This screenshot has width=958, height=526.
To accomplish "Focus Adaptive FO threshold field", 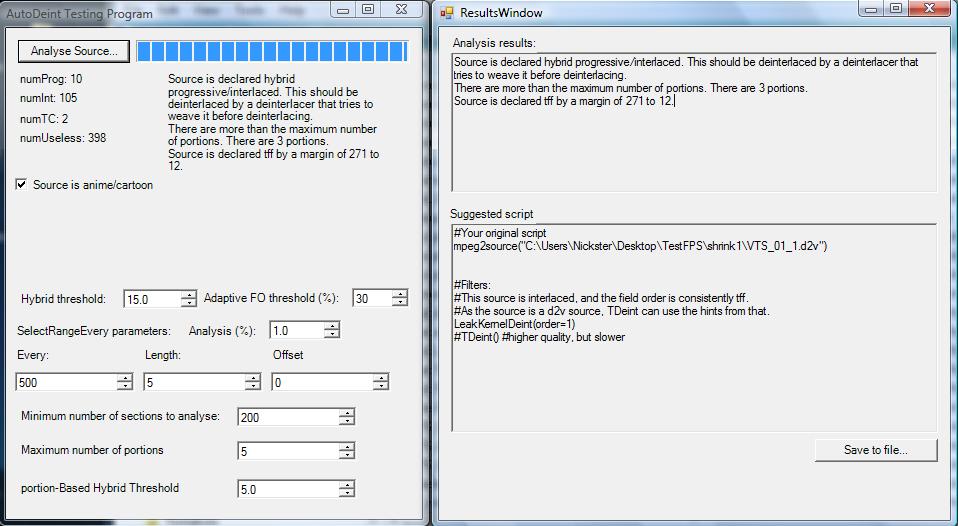I will tap(373, 298).
